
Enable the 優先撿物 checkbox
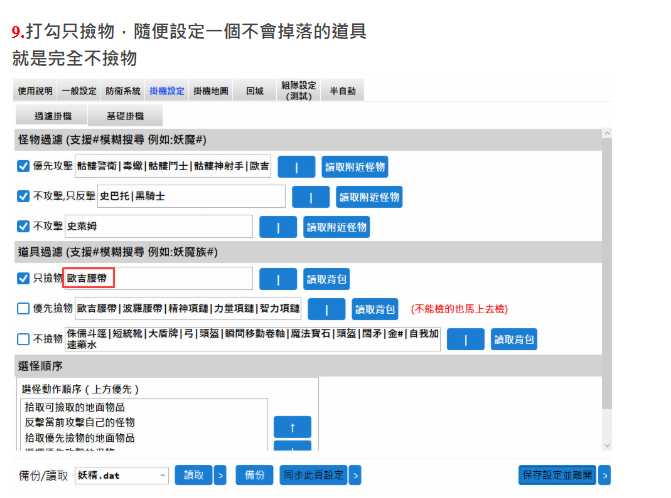point(23,308)
